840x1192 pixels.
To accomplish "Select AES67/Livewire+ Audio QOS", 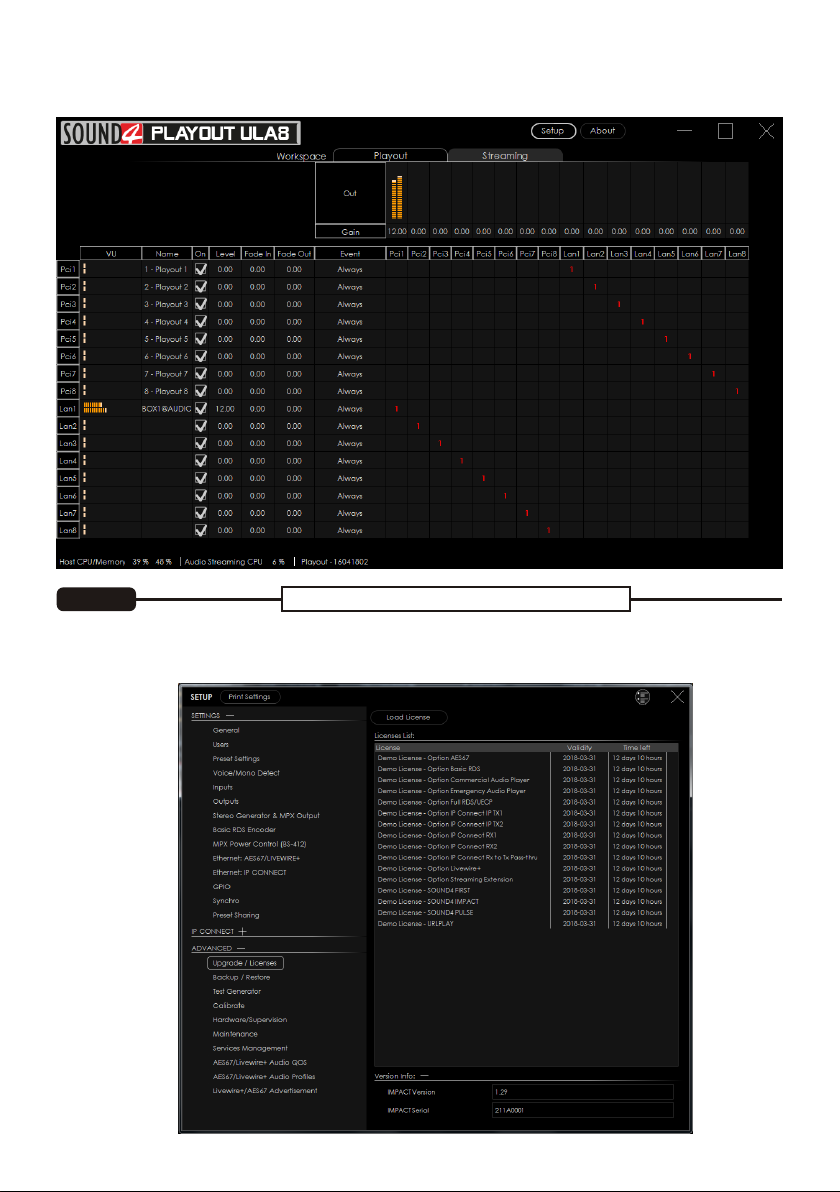I will coord(259,1063).
